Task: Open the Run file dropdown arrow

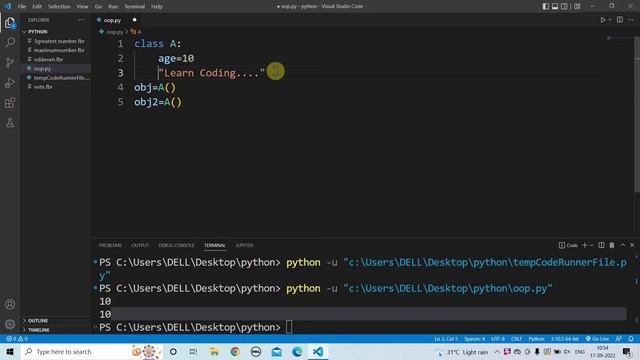Action: coord(610,20)
